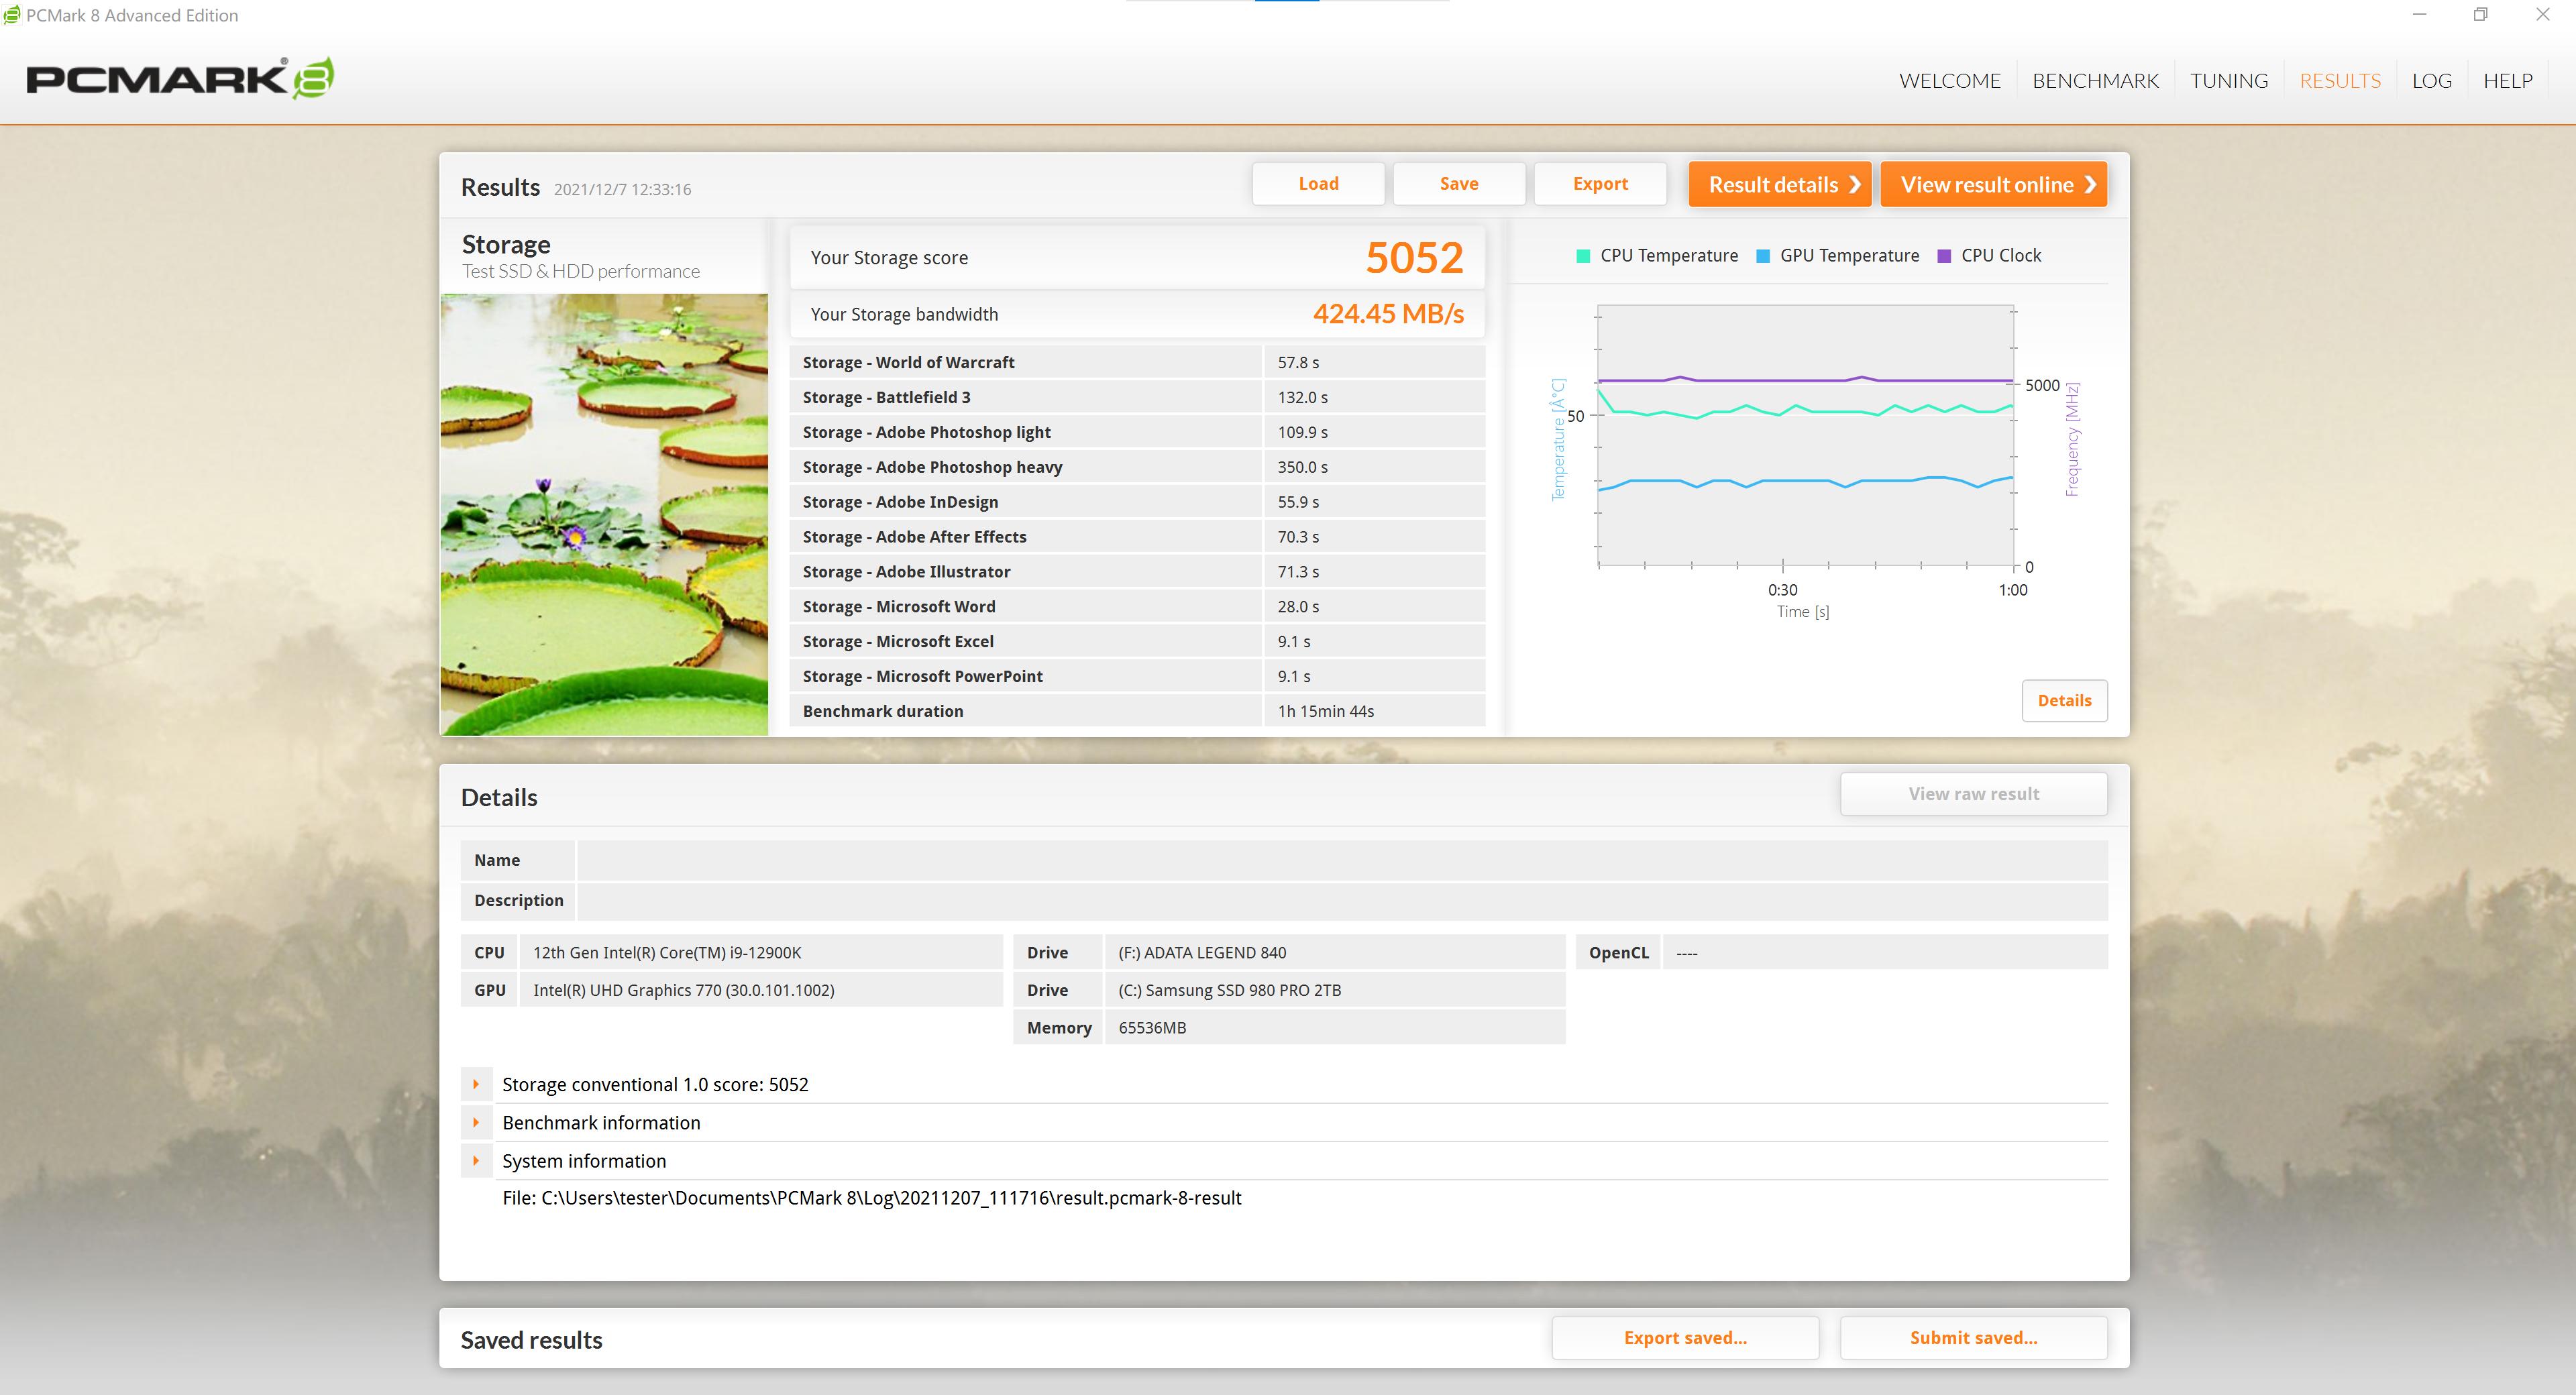The height and width of the screenshot is (1395, 2576).
Task: Open chart Details button
Action: point(2064,700)
